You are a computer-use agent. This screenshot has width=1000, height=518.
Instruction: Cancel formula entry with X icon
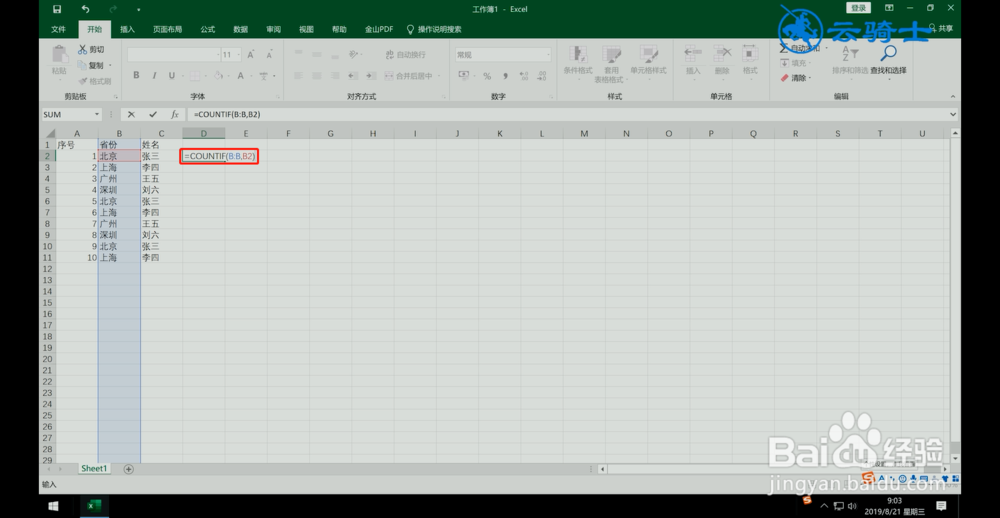pos(131,115)
